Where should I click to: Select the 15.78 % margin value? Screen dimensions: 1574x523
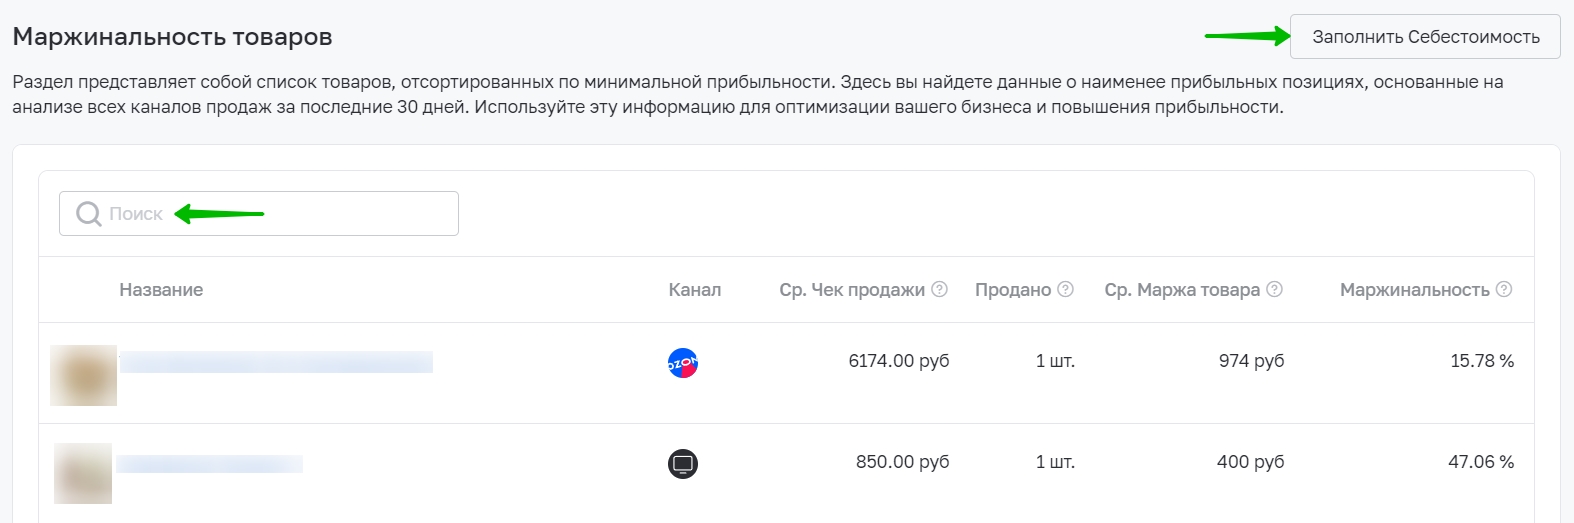pyautogui.click(x=1481, y=361)
